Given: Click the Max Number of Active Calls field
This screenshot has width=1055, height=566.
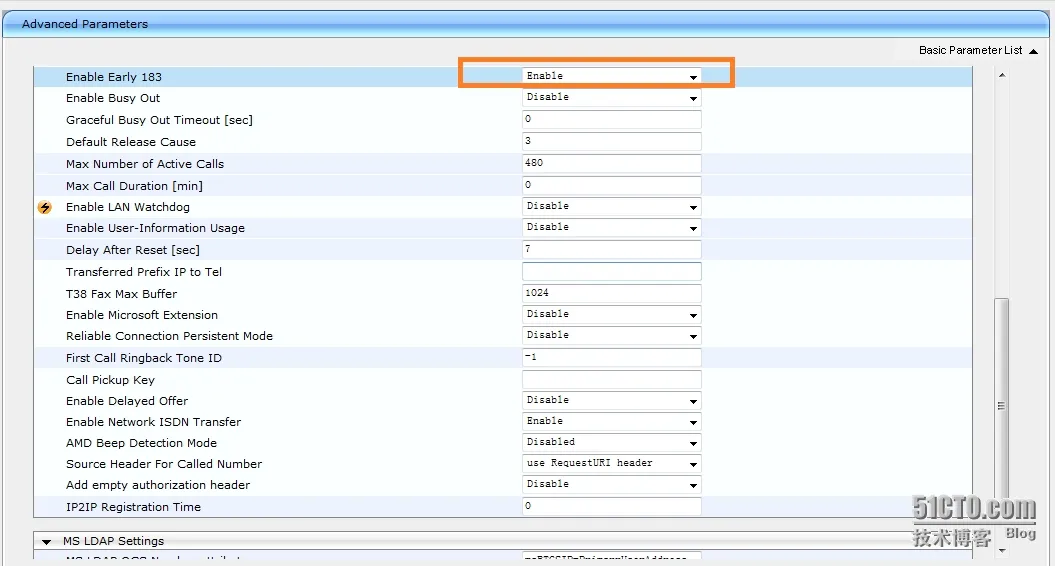Looking at the screenshot, I should click(612, 163).
